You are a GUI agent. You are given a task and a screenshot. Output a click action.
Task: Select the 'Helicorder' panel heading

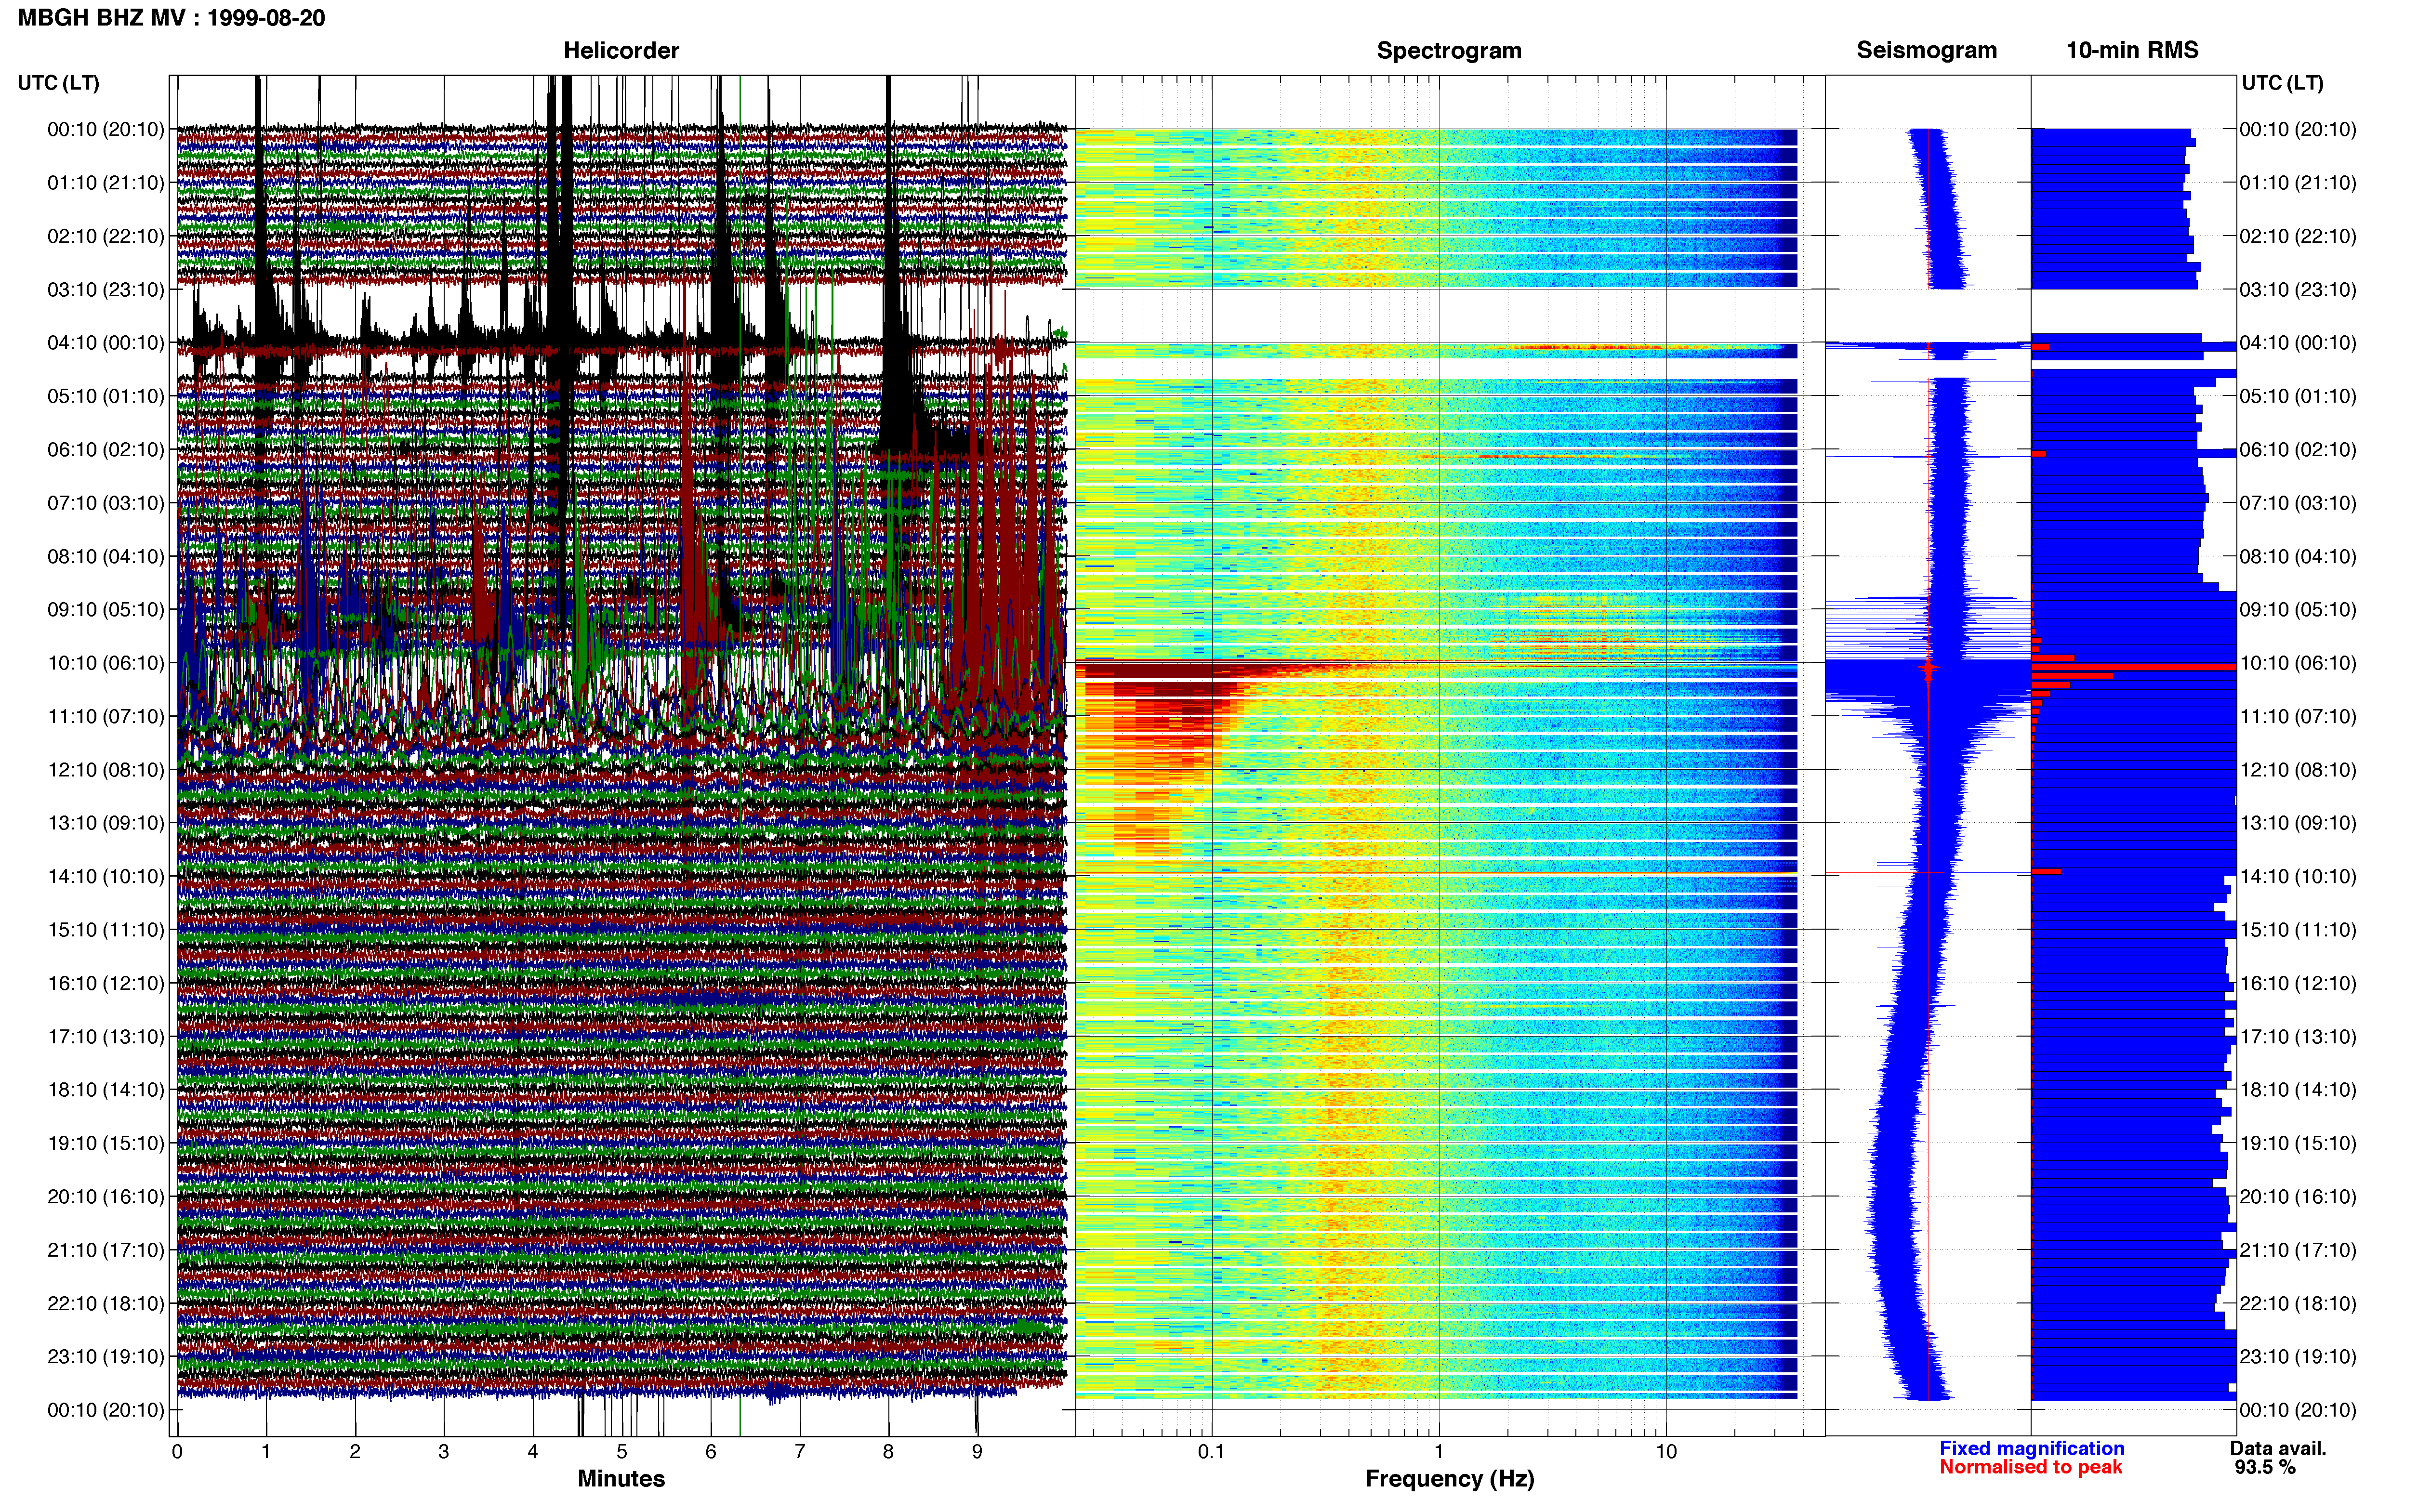[x=621, y=50]
